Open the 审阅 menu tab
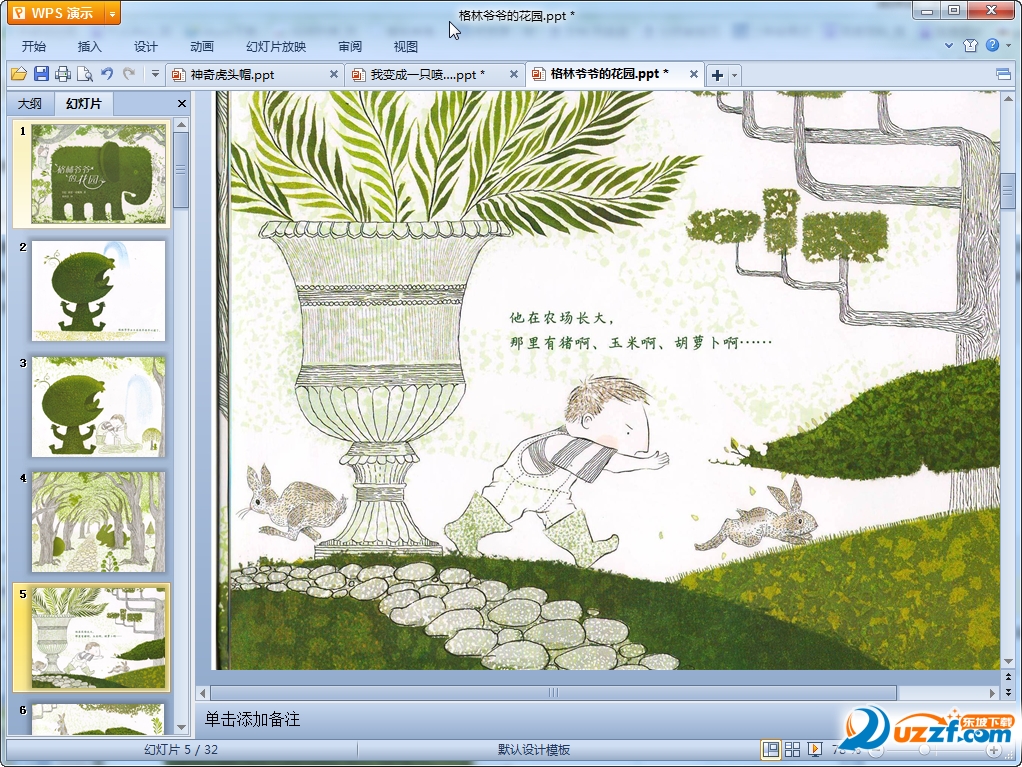Screen dimensions: 1022x767 pos(350,46)
